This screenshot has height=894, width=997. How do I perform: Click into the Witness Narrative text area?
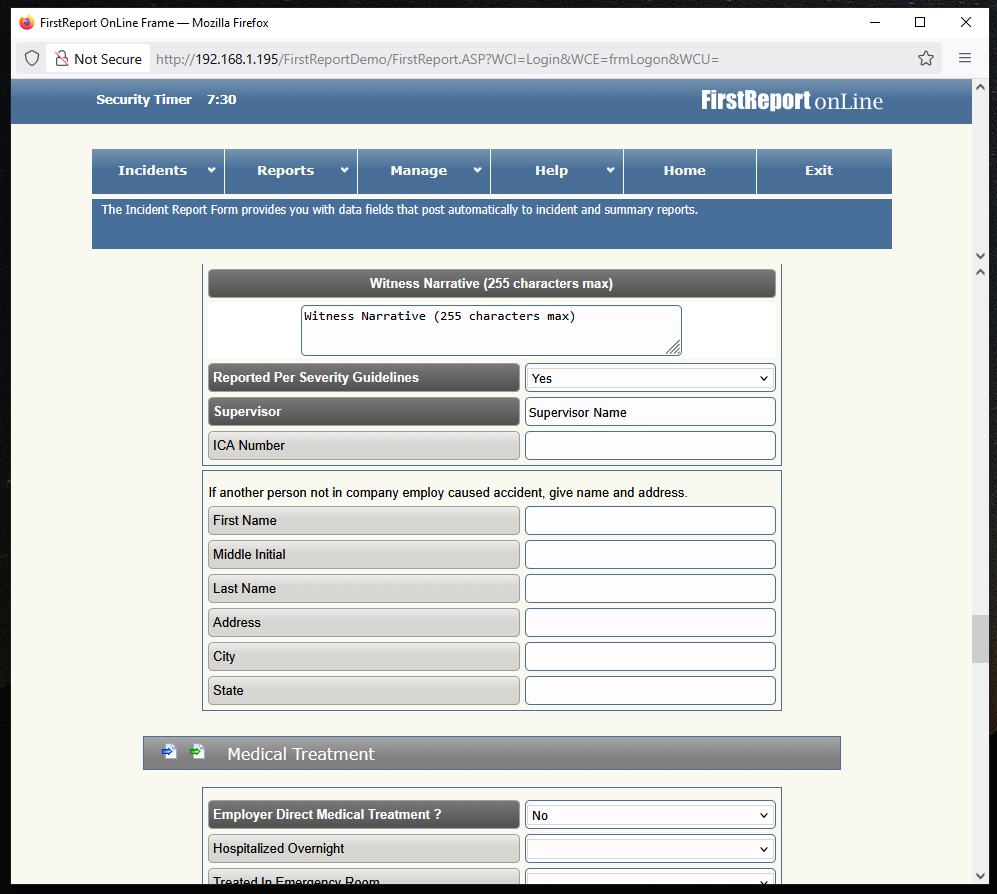[490, 331]
